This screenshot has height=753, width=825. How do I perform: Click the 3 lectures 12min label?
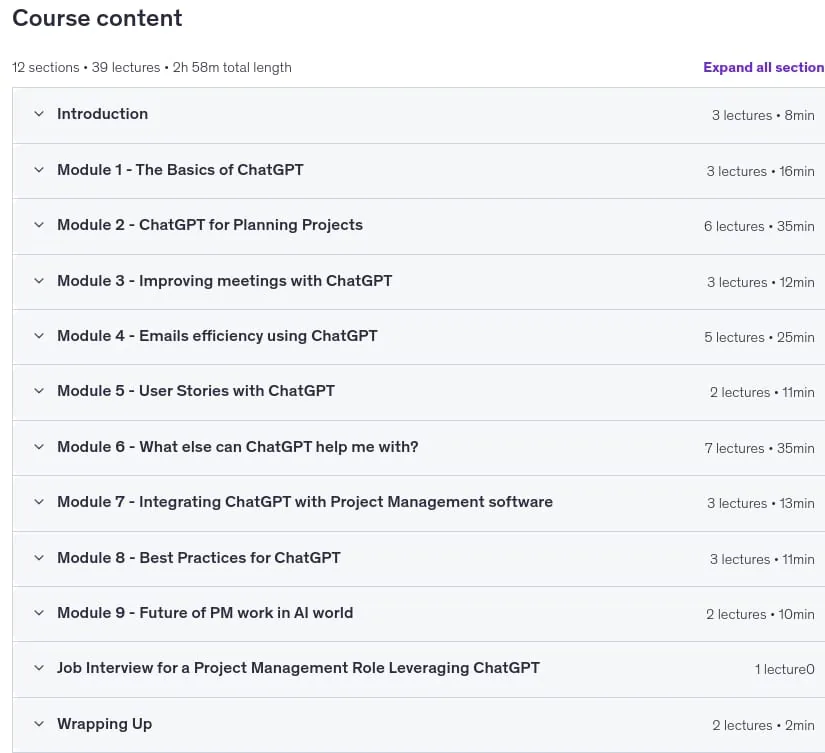point(761,282)
